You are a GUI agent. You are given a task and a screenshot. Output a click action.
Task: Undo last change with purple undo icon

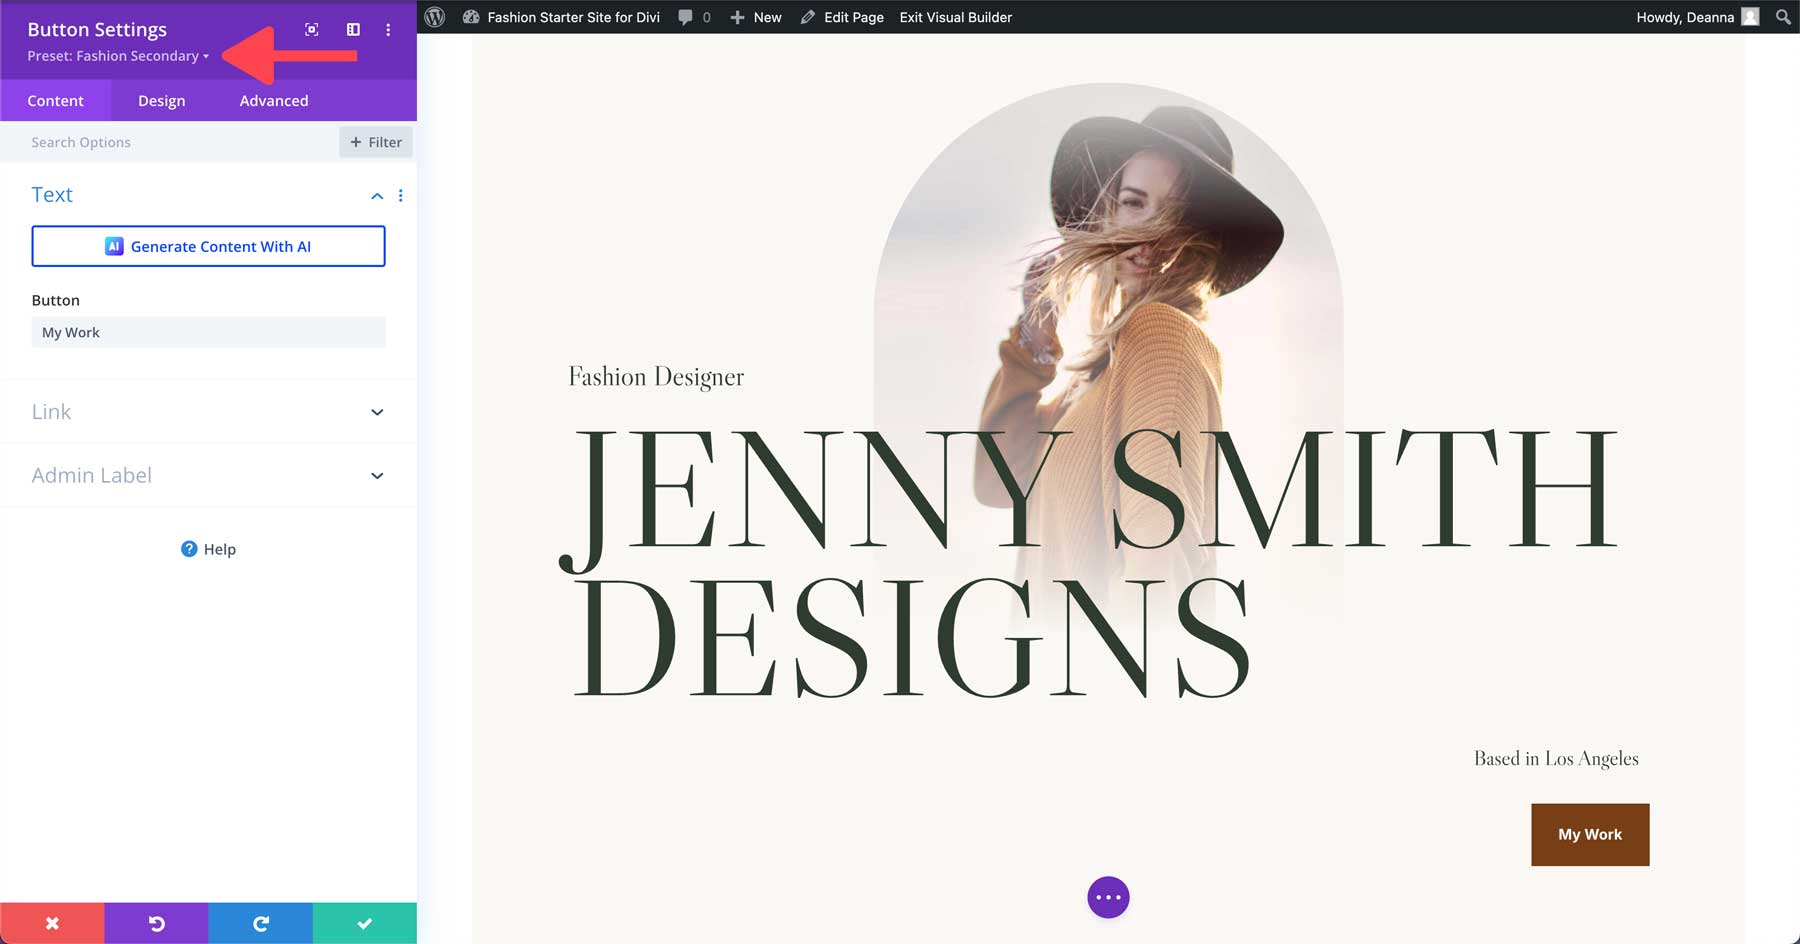point(156,923)
